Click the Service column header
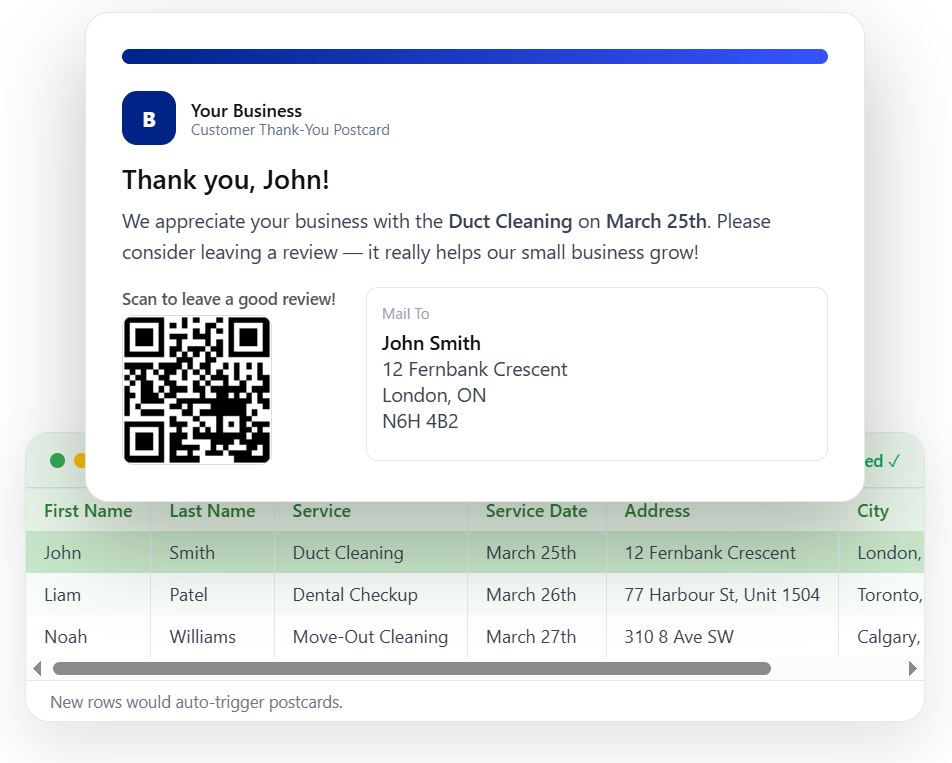 [321, 511]
